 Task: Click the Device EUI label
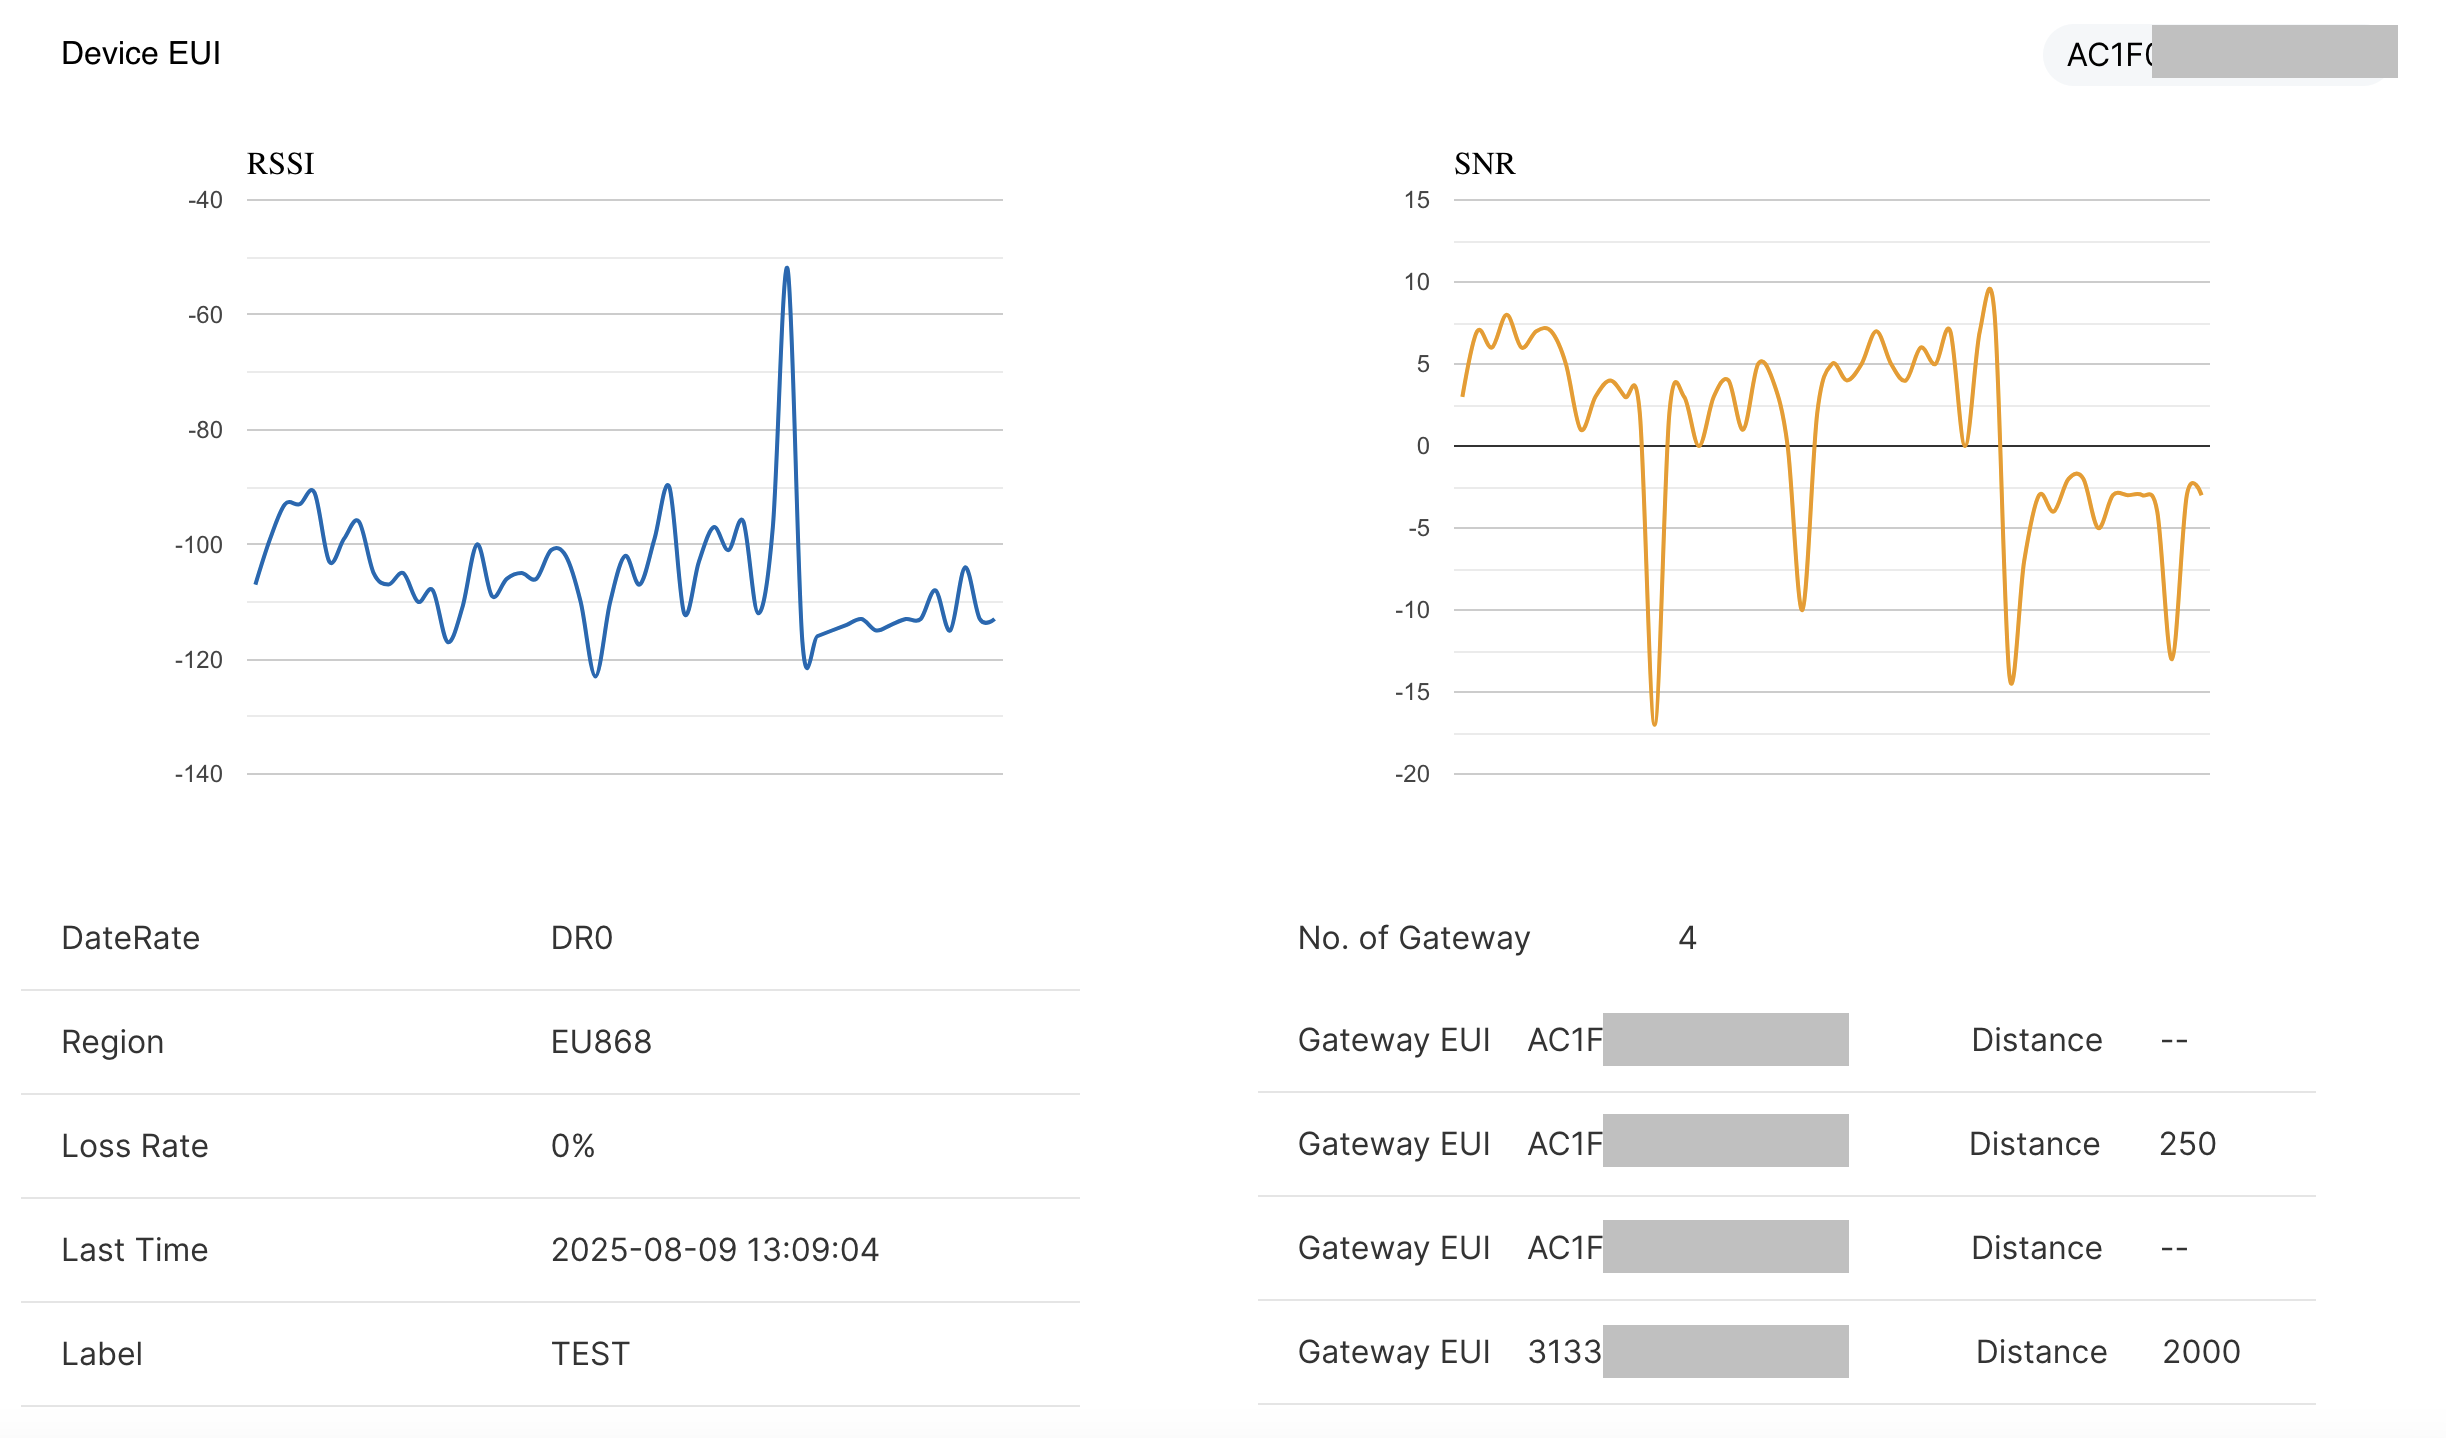(x=141, y=54)
